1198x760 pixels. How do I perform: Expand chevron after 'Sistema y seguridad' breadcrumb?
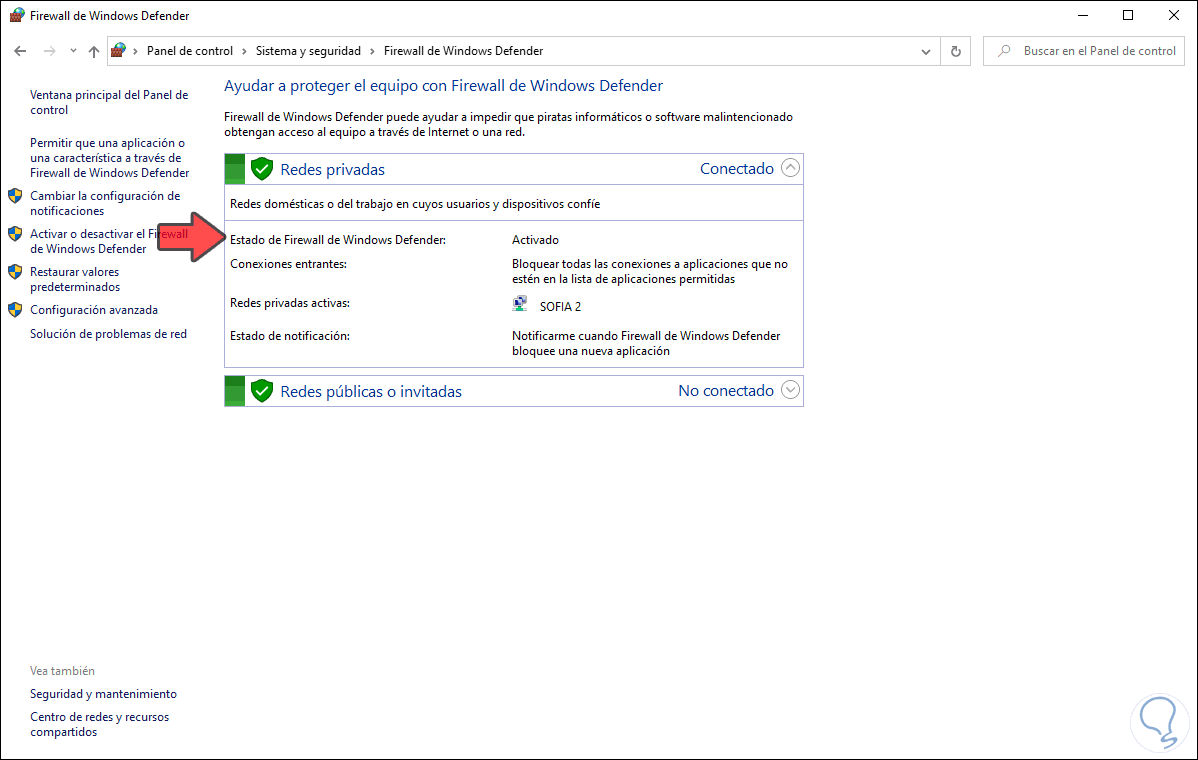(x=373, y=50)
